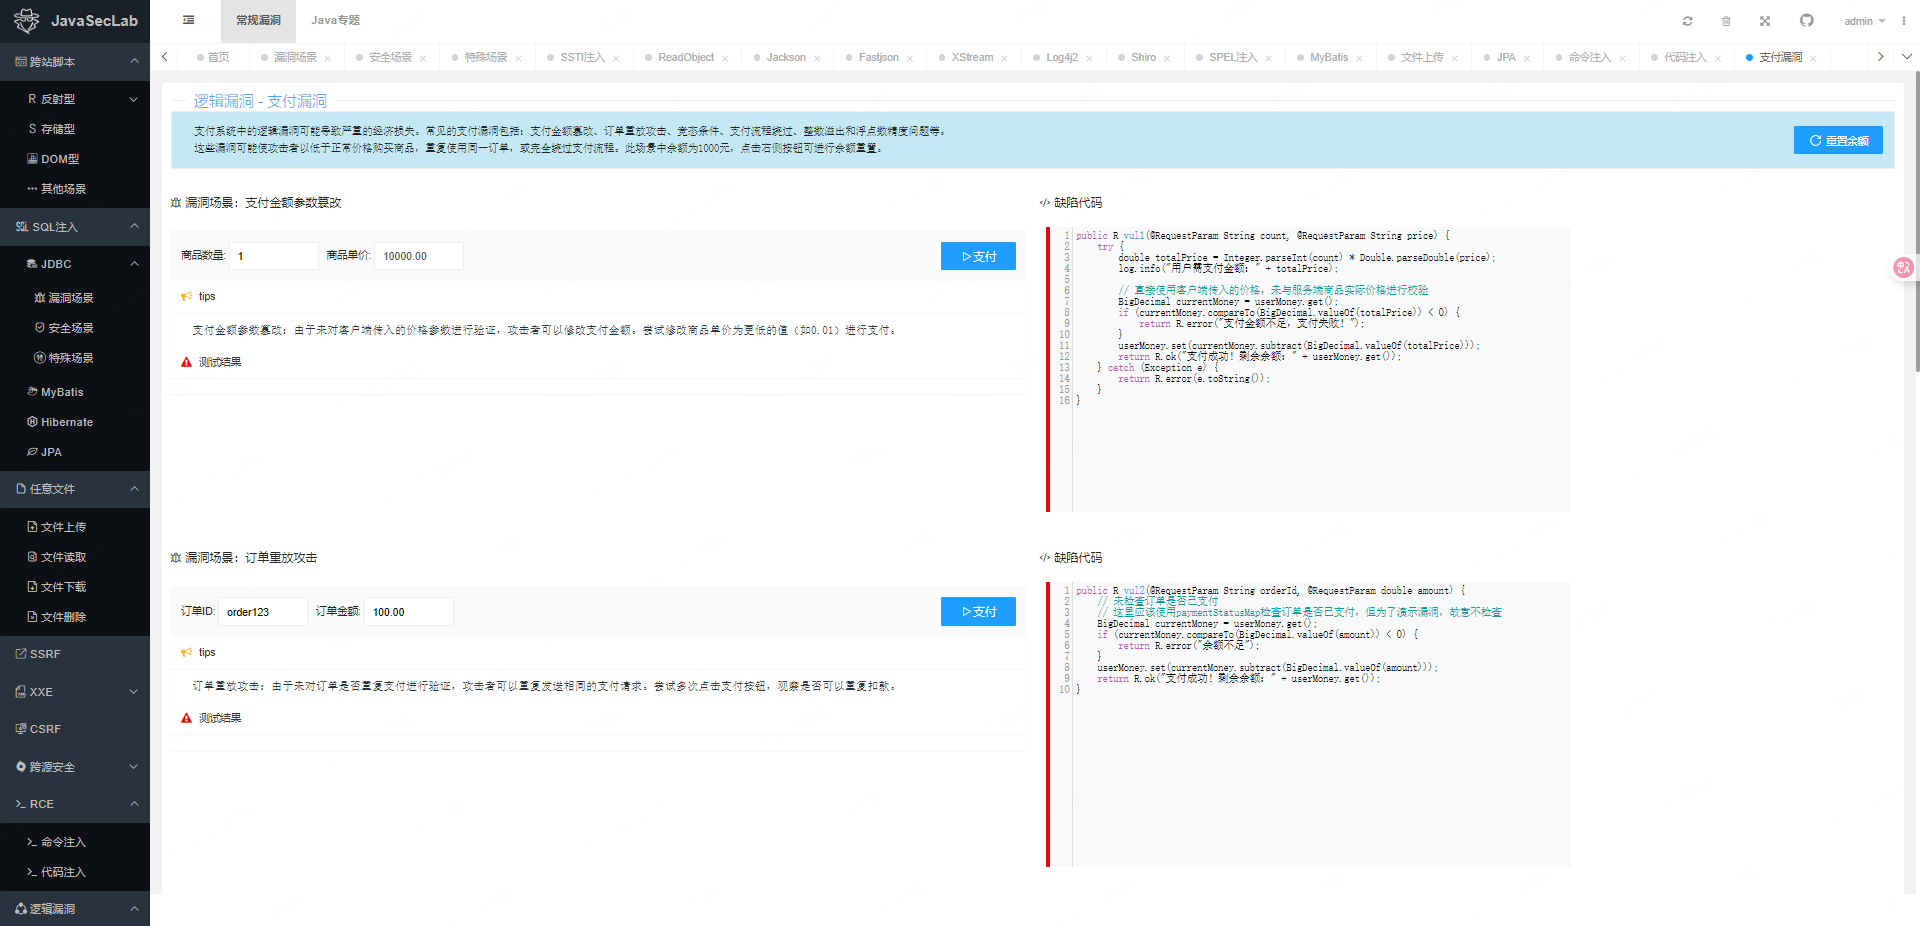
Task: Open the GitHub icon link
Action: (1806, 21)
